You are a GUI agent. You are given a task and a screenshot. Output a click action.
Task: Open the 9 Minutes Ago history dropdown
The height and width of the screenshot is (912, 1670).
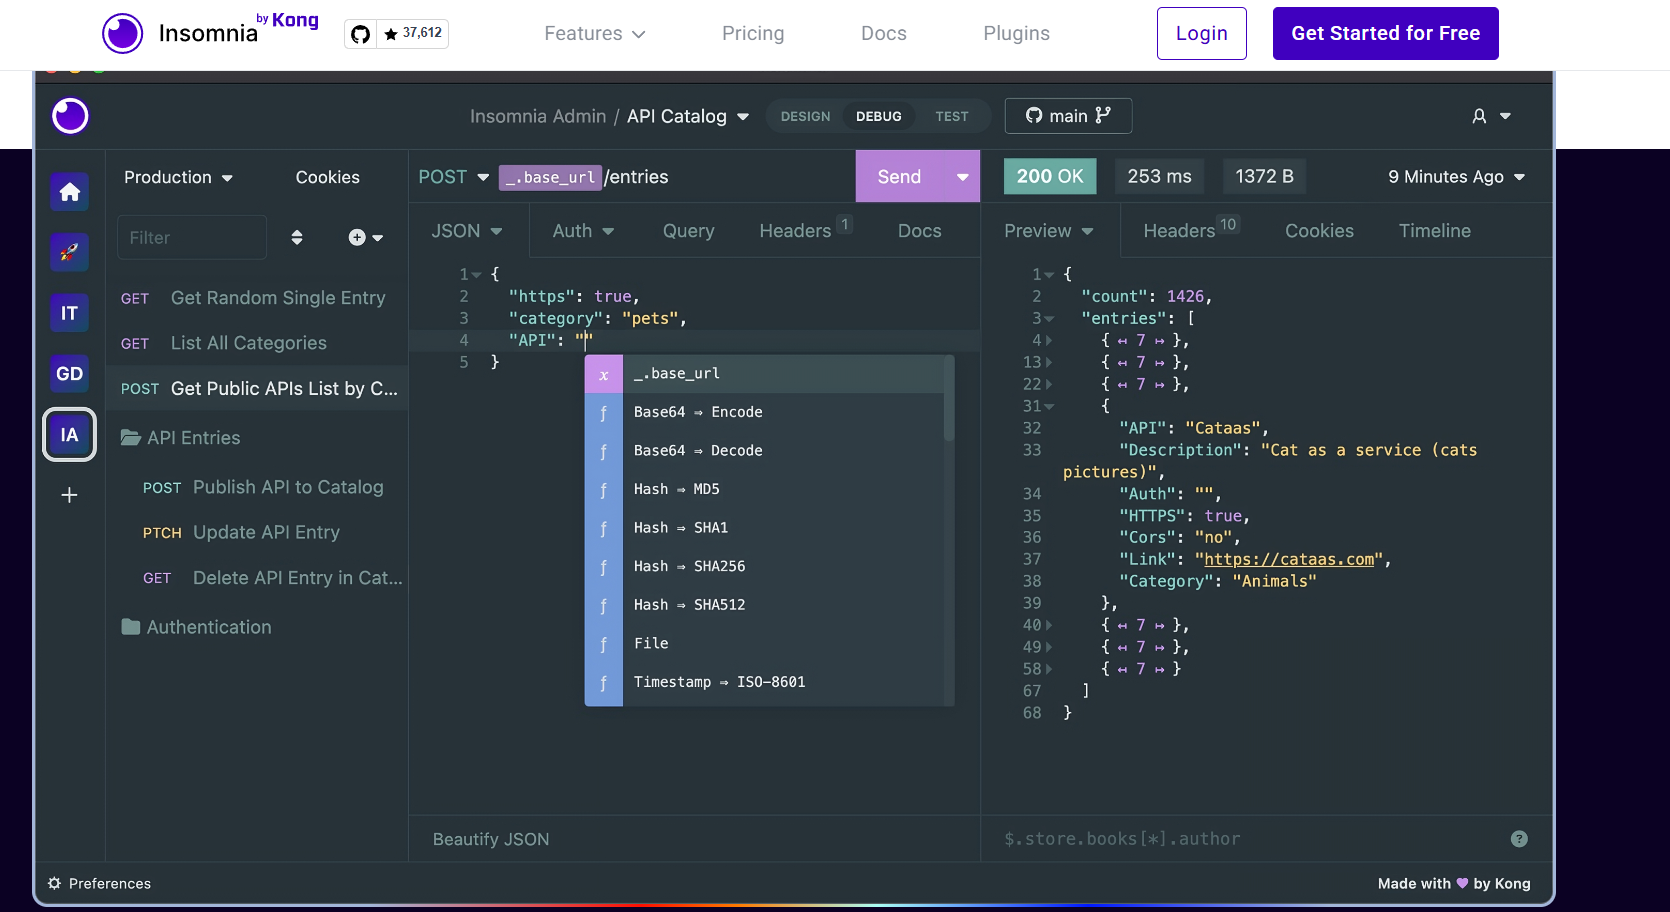coord(1456,177)
